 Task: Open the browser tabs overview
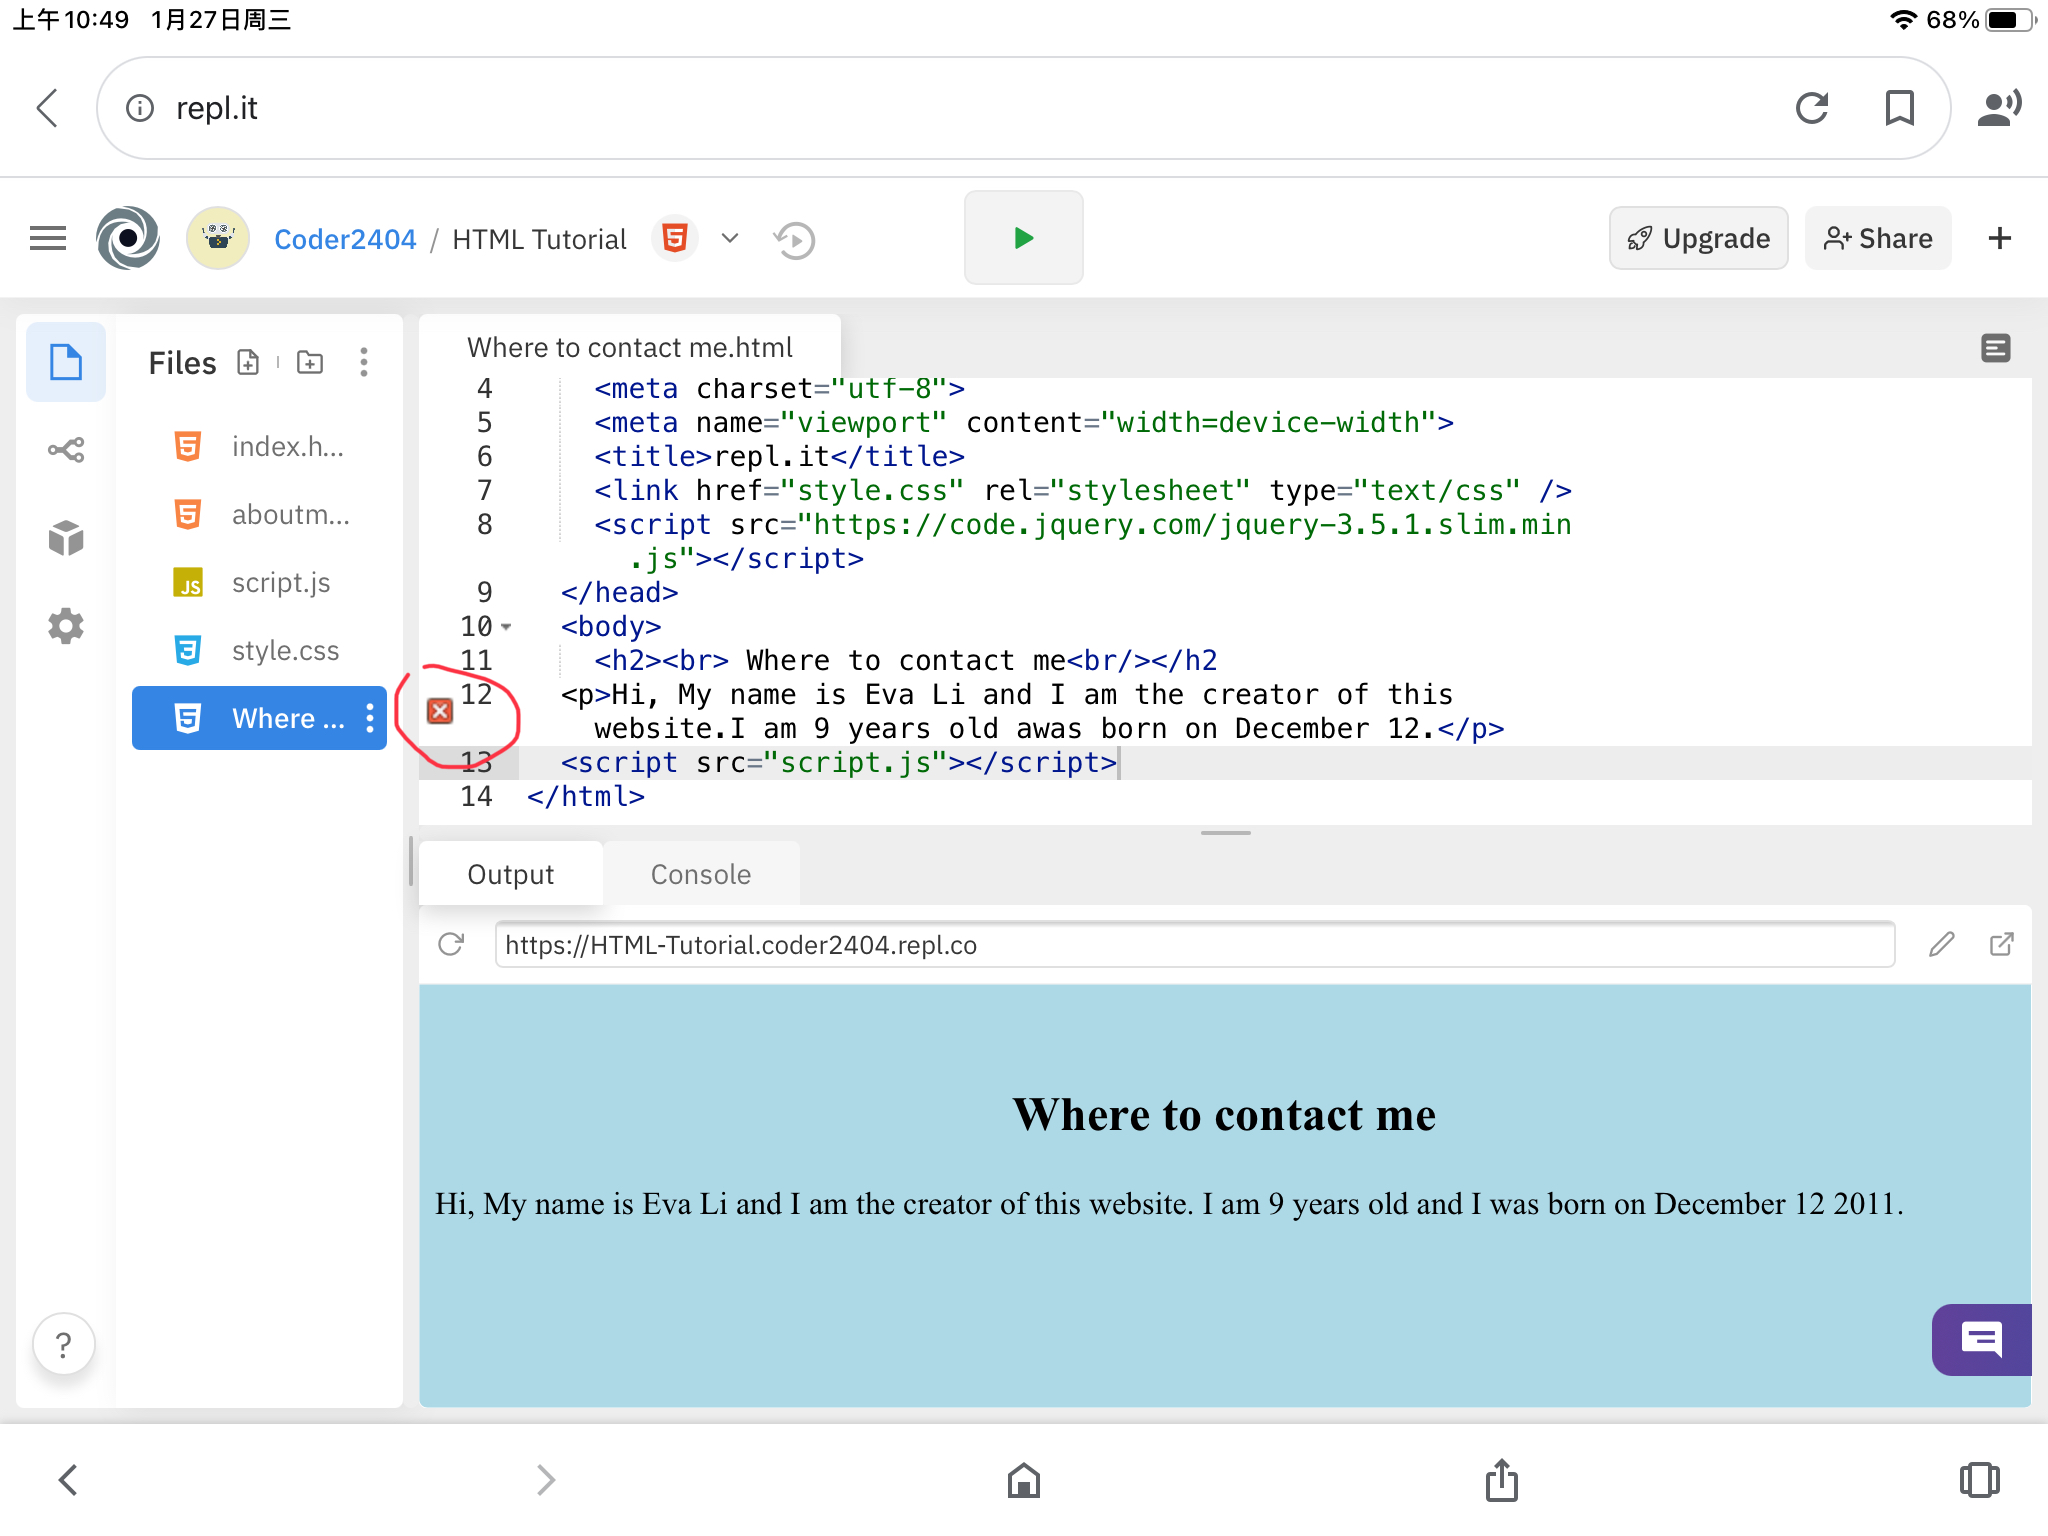1979,1480
